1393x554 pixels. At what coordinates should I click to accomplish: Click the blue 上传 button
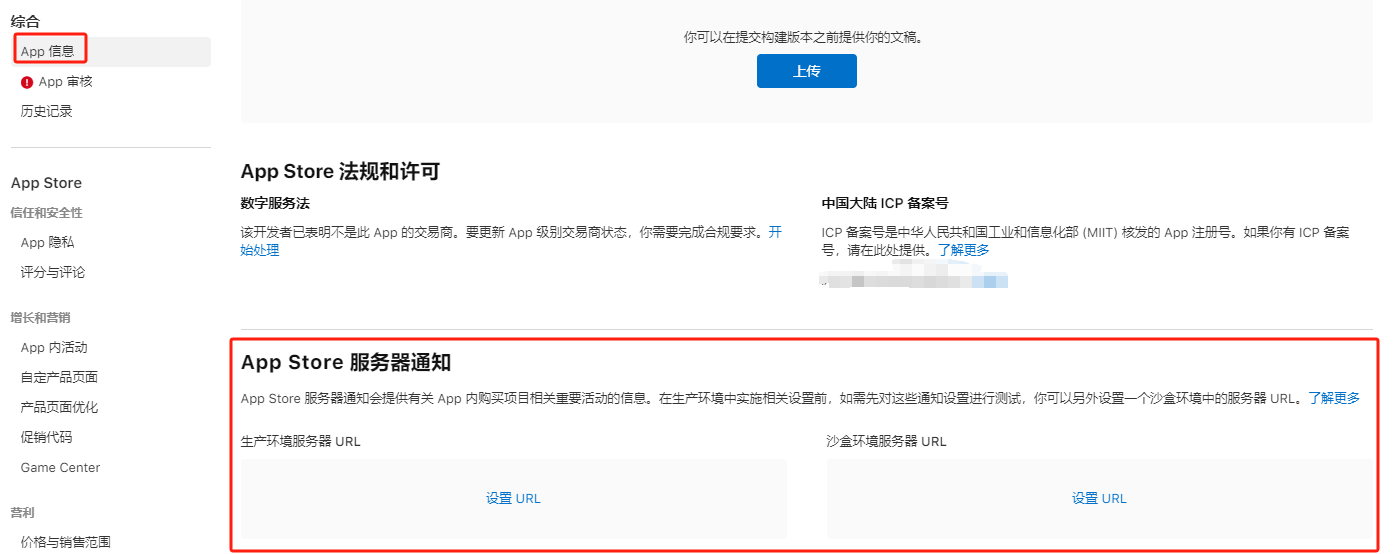[807, 71]
